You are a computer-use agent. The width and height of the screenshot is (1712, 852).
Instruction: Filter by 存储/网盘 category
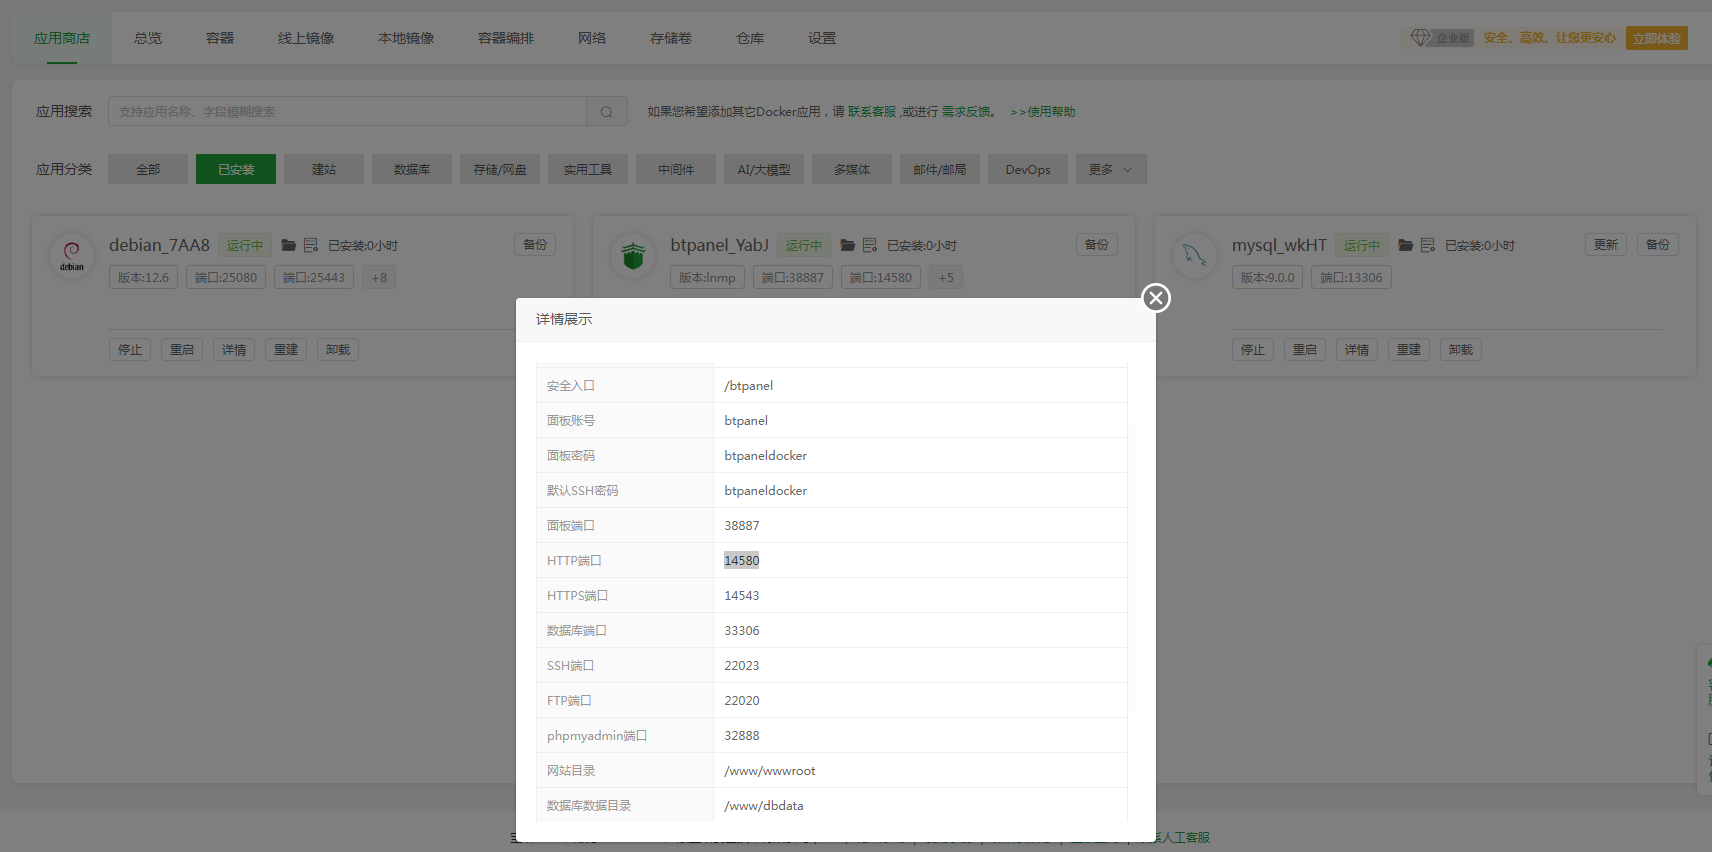point(500,169)
